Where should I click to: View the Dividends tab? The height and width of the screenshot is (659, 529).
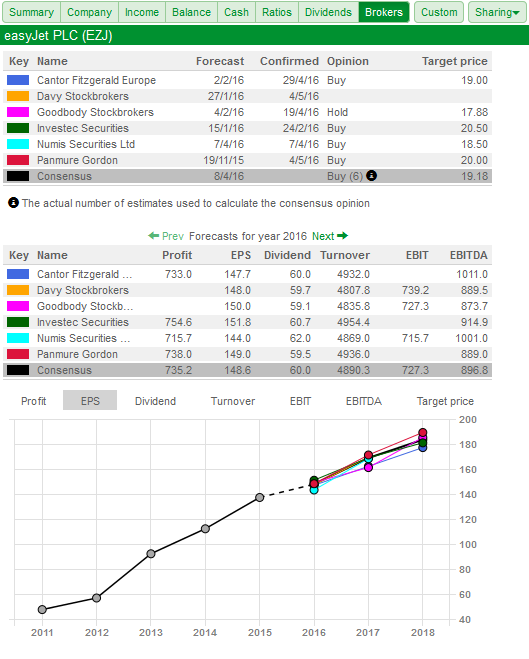point(329,12)
